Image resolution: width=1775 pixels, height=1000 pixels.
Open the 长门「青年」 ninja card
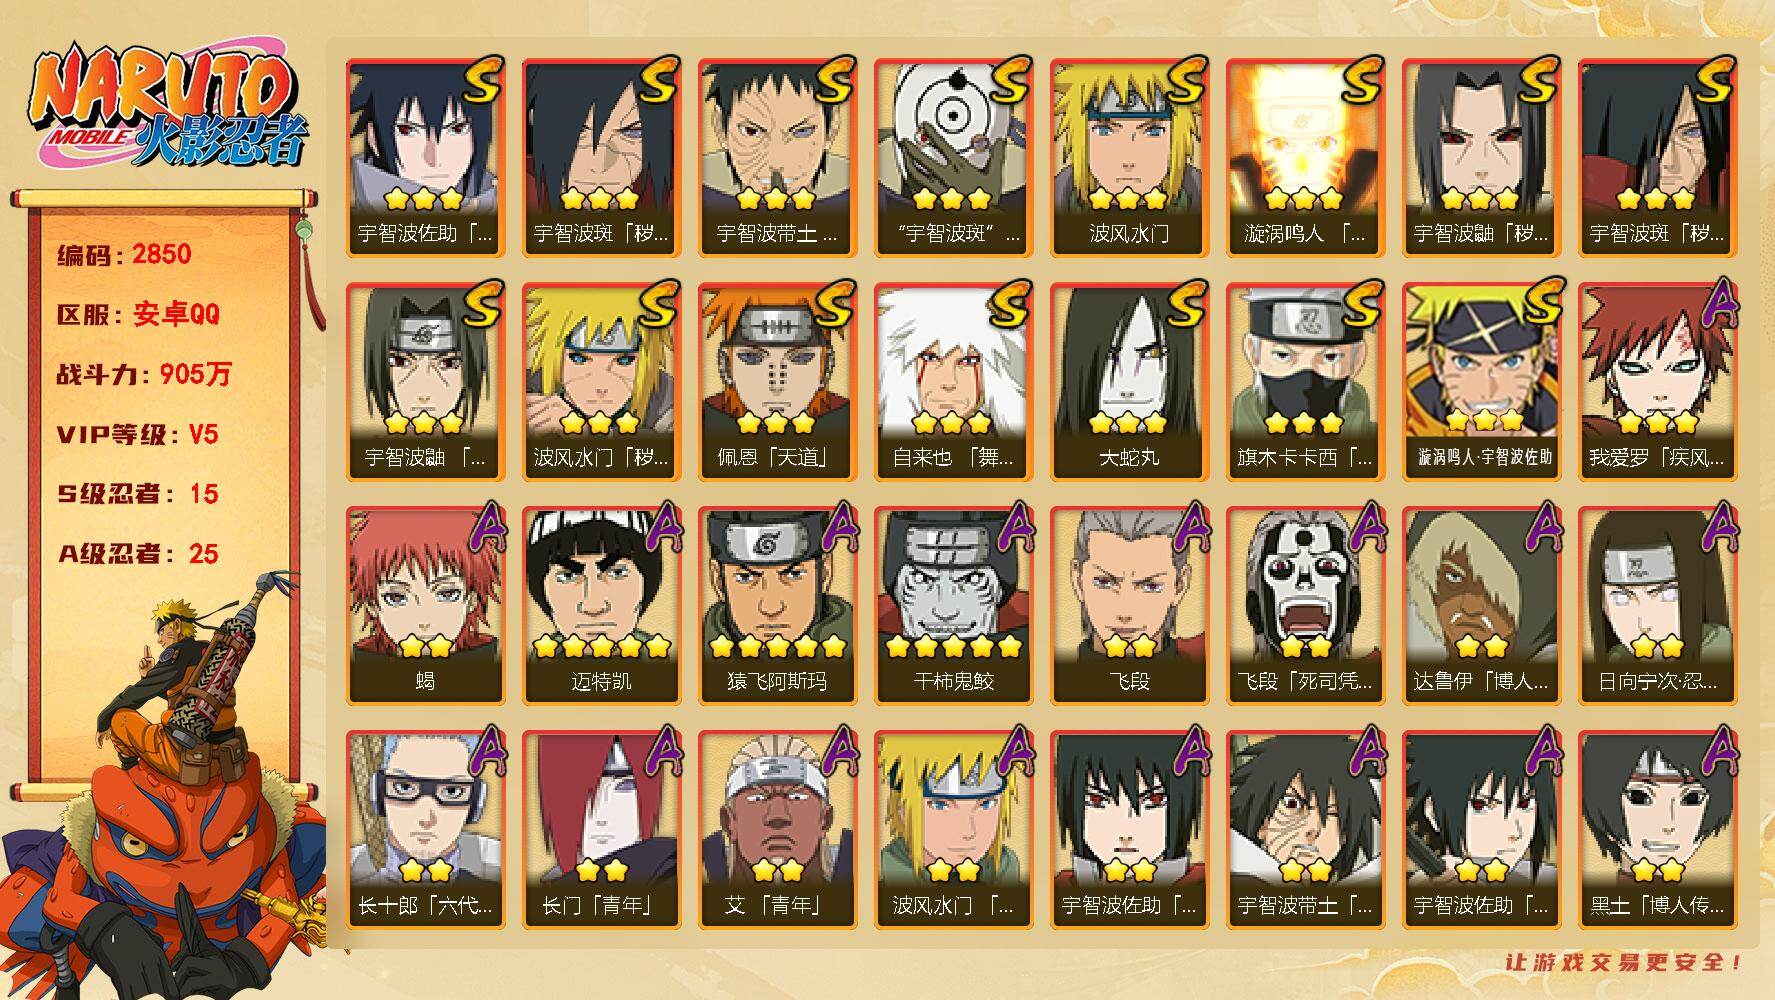click(x=601, y=830)
